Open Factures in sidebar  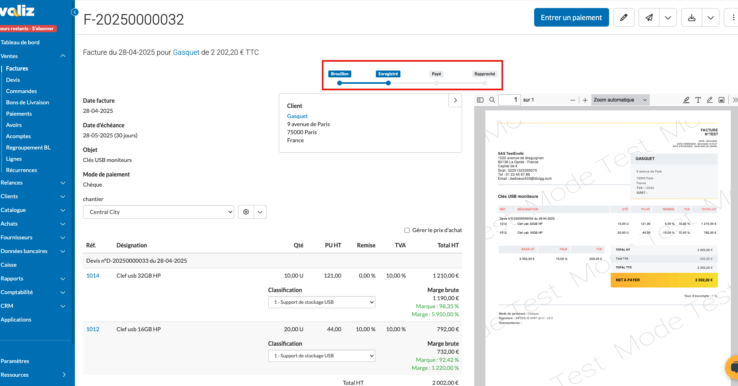coord(17,68)
